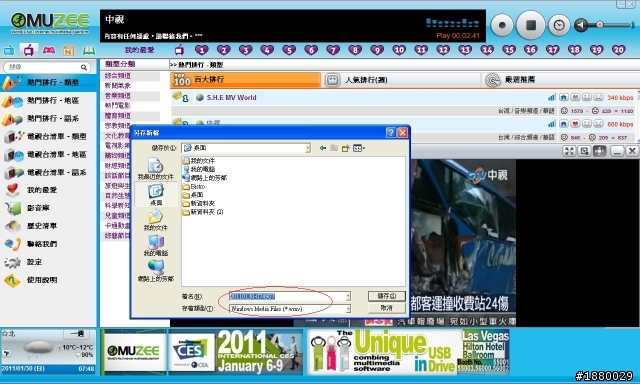Select 體育頻道 in category list
Image resolution: width=640 pixels, height=384 pixels.
118,116
